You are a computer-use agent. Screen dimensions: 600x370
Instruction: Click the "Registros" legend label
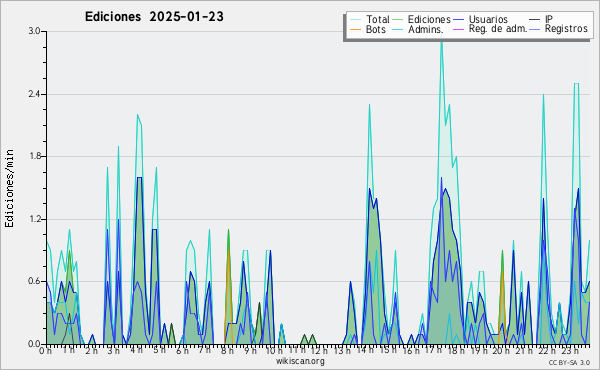[x=566, y=29]
